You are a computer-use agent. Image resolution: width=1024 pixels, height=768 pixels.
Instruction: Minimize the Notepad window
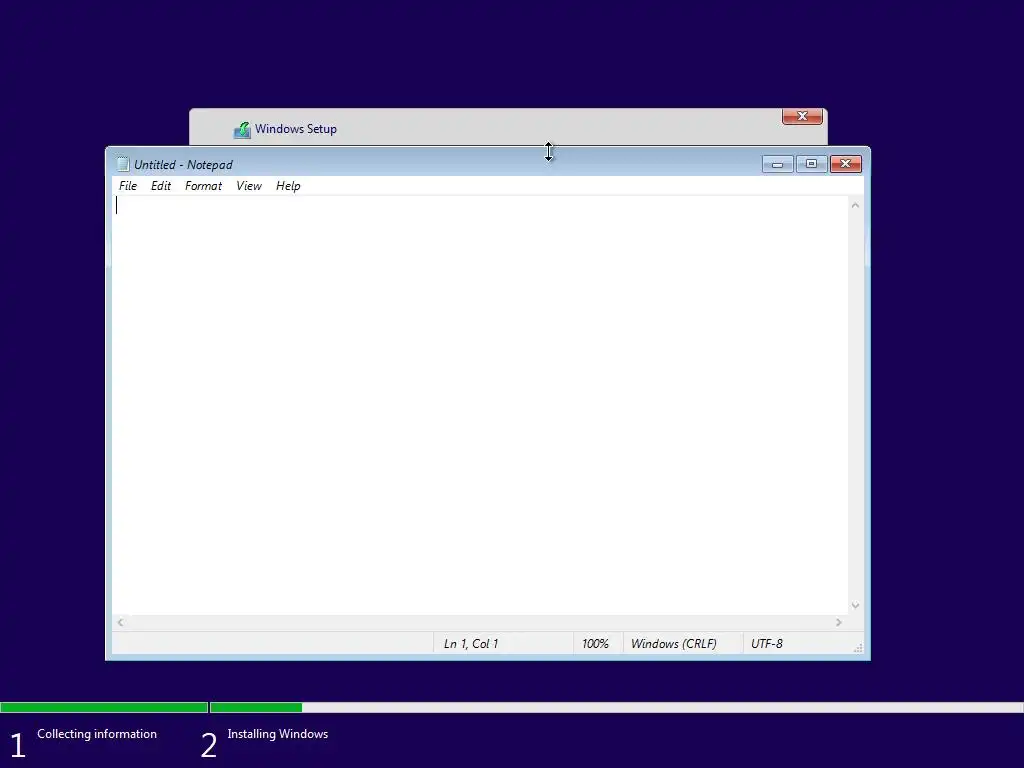click(777, 164)
